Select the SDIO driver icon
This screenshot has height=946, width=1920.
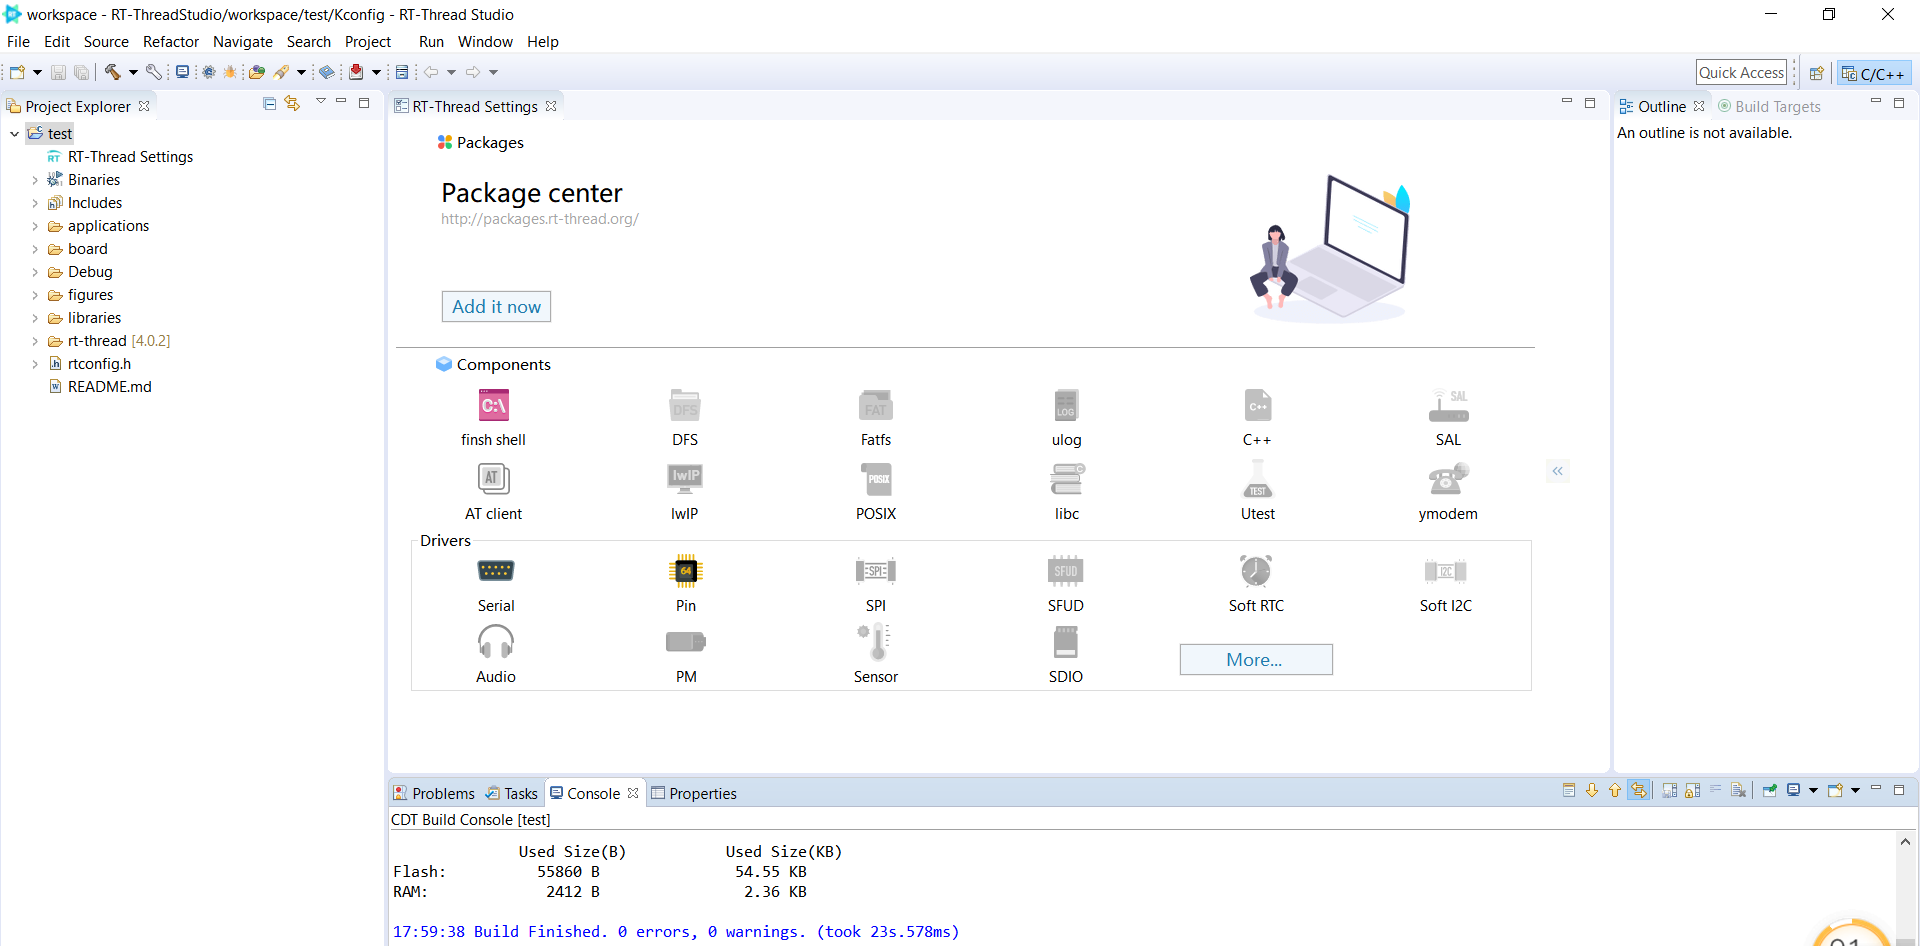click(x=1066, y=642)
